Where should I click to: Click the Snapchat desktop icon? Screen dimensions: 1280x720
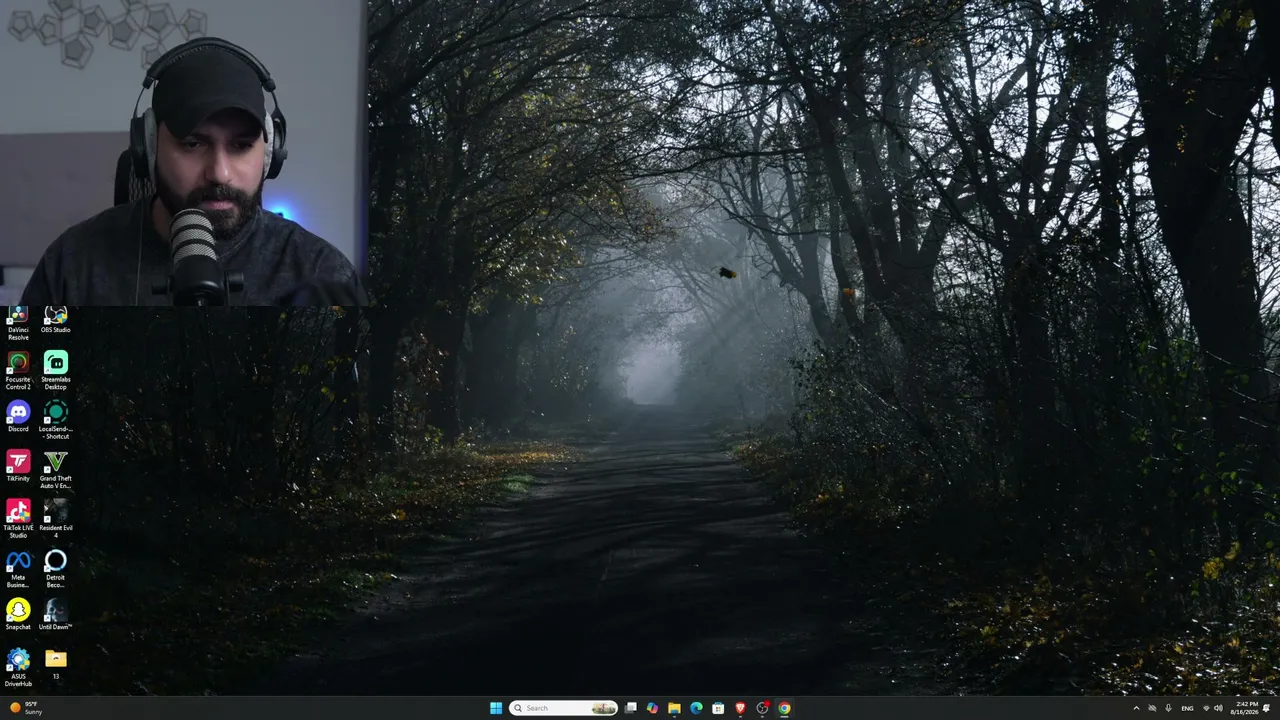click(18, 615)
